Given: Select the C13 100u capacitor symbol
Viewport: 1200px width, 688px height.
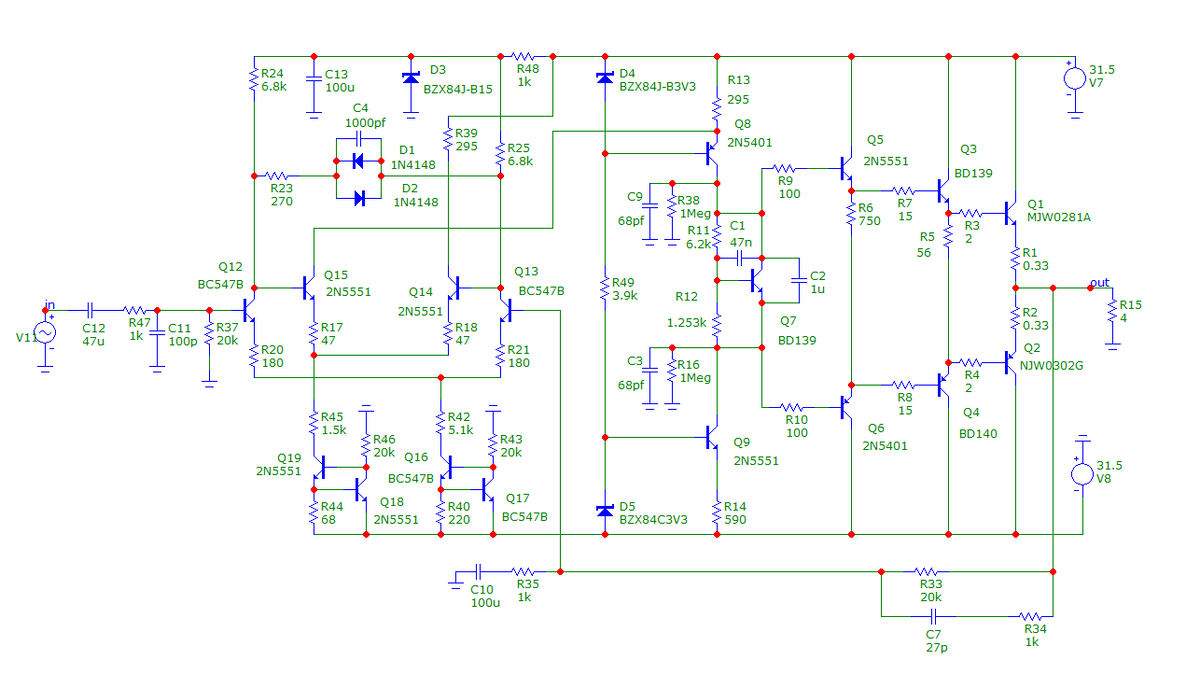Looking at the screenshot, I should (x=314, y=76).
